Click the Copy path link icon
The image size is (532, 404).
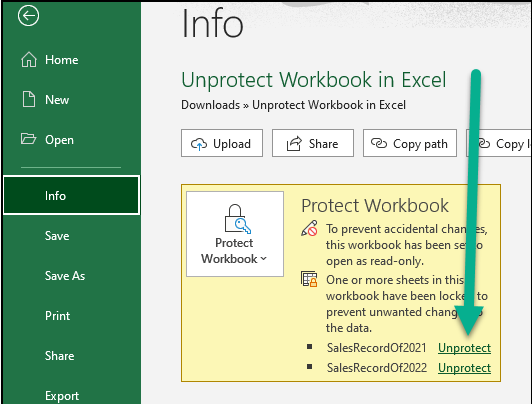click(379, 143)
